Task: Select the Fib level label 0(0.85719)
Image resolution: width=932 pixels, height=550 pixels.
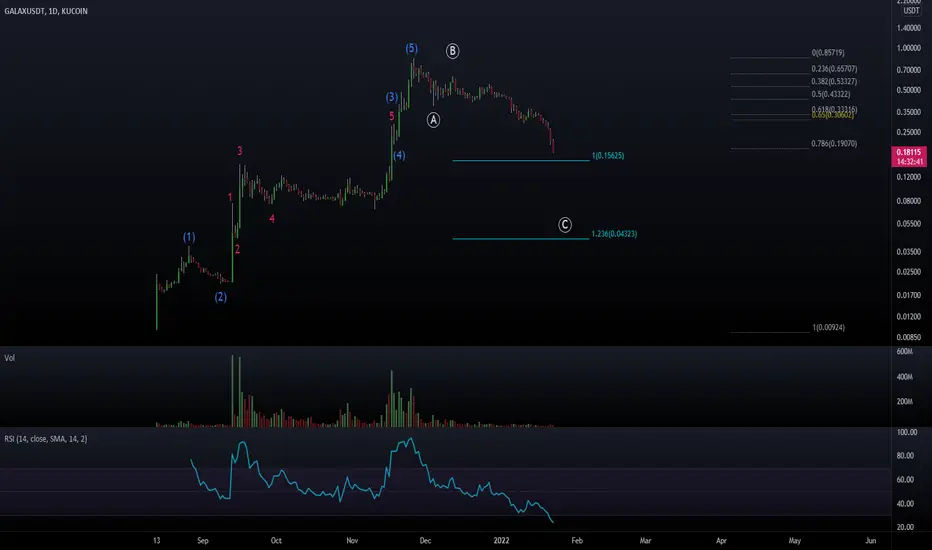Action: tap(827, 53)
